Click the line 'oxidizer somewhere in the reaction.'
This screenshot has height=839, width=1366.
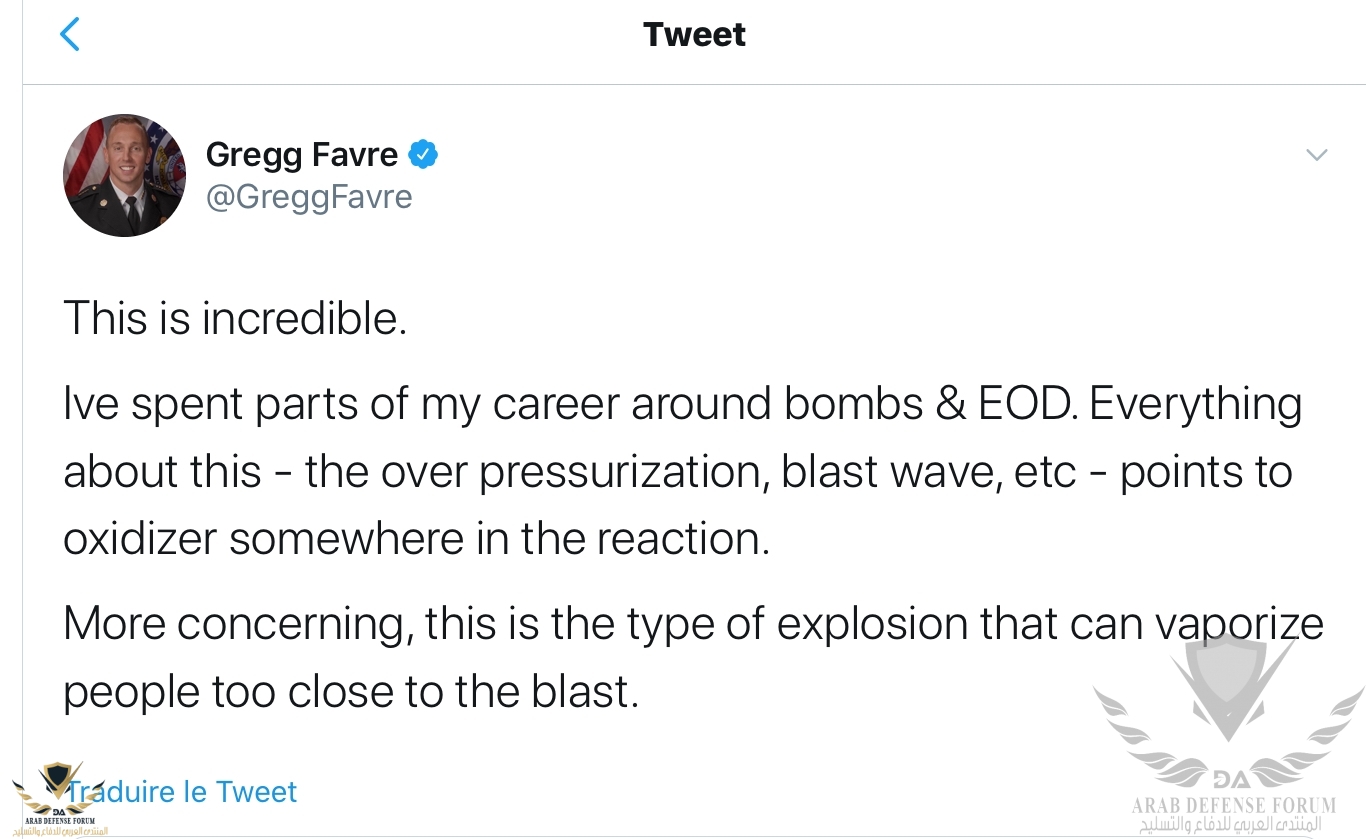point(416,539)
